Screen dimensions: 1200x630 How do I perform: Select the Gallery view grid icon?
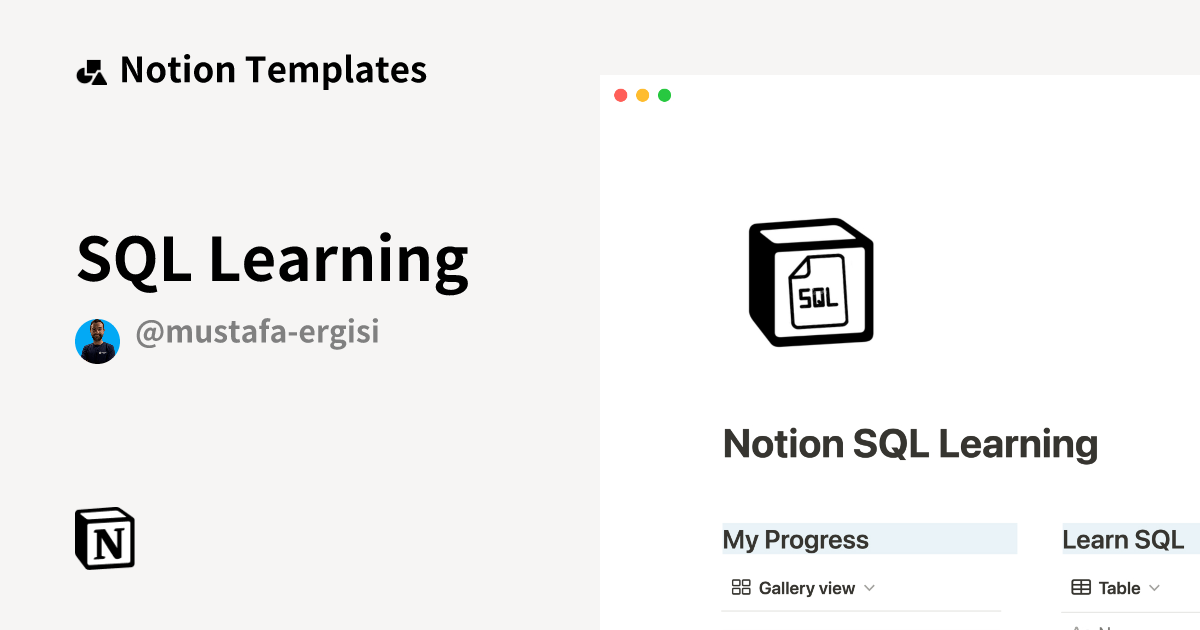(x=741, y=588)
